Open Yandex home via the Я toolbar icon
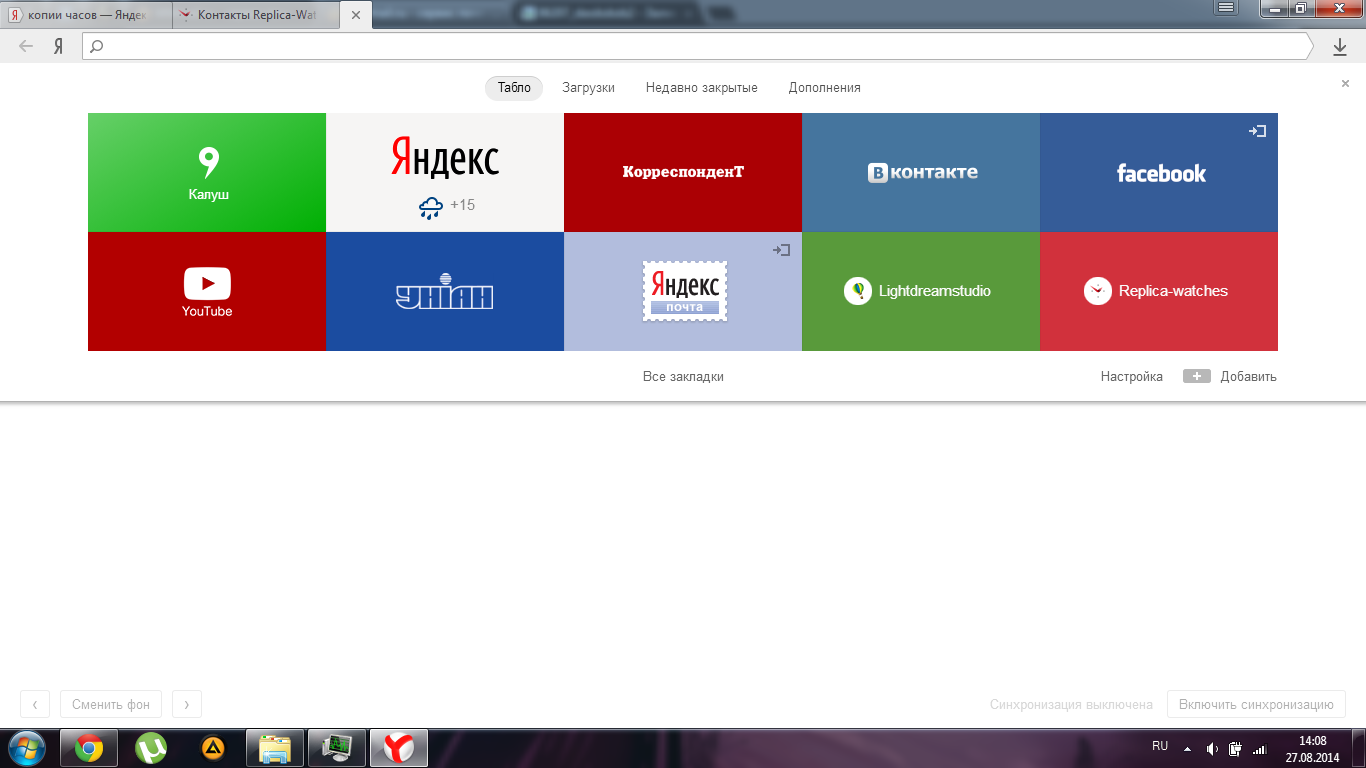 click(x=59, y=46)
